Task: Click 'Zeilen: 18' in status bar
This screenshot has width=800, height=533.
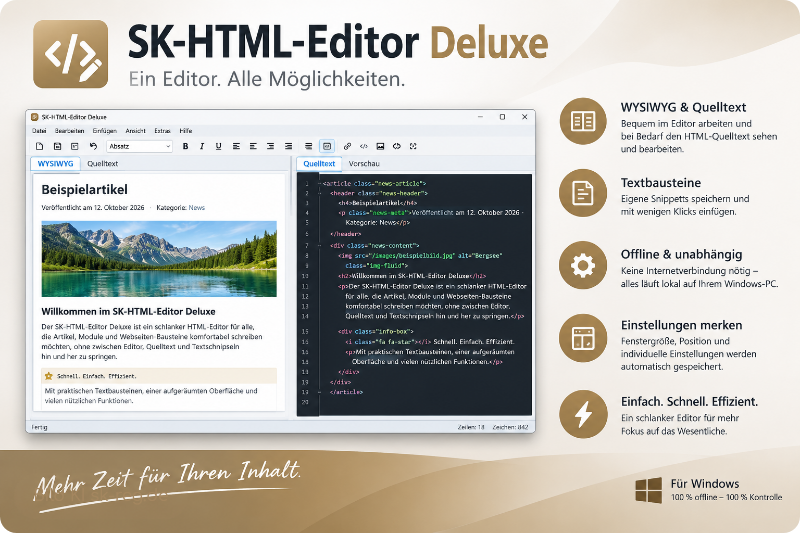Action: click(471, 427)
